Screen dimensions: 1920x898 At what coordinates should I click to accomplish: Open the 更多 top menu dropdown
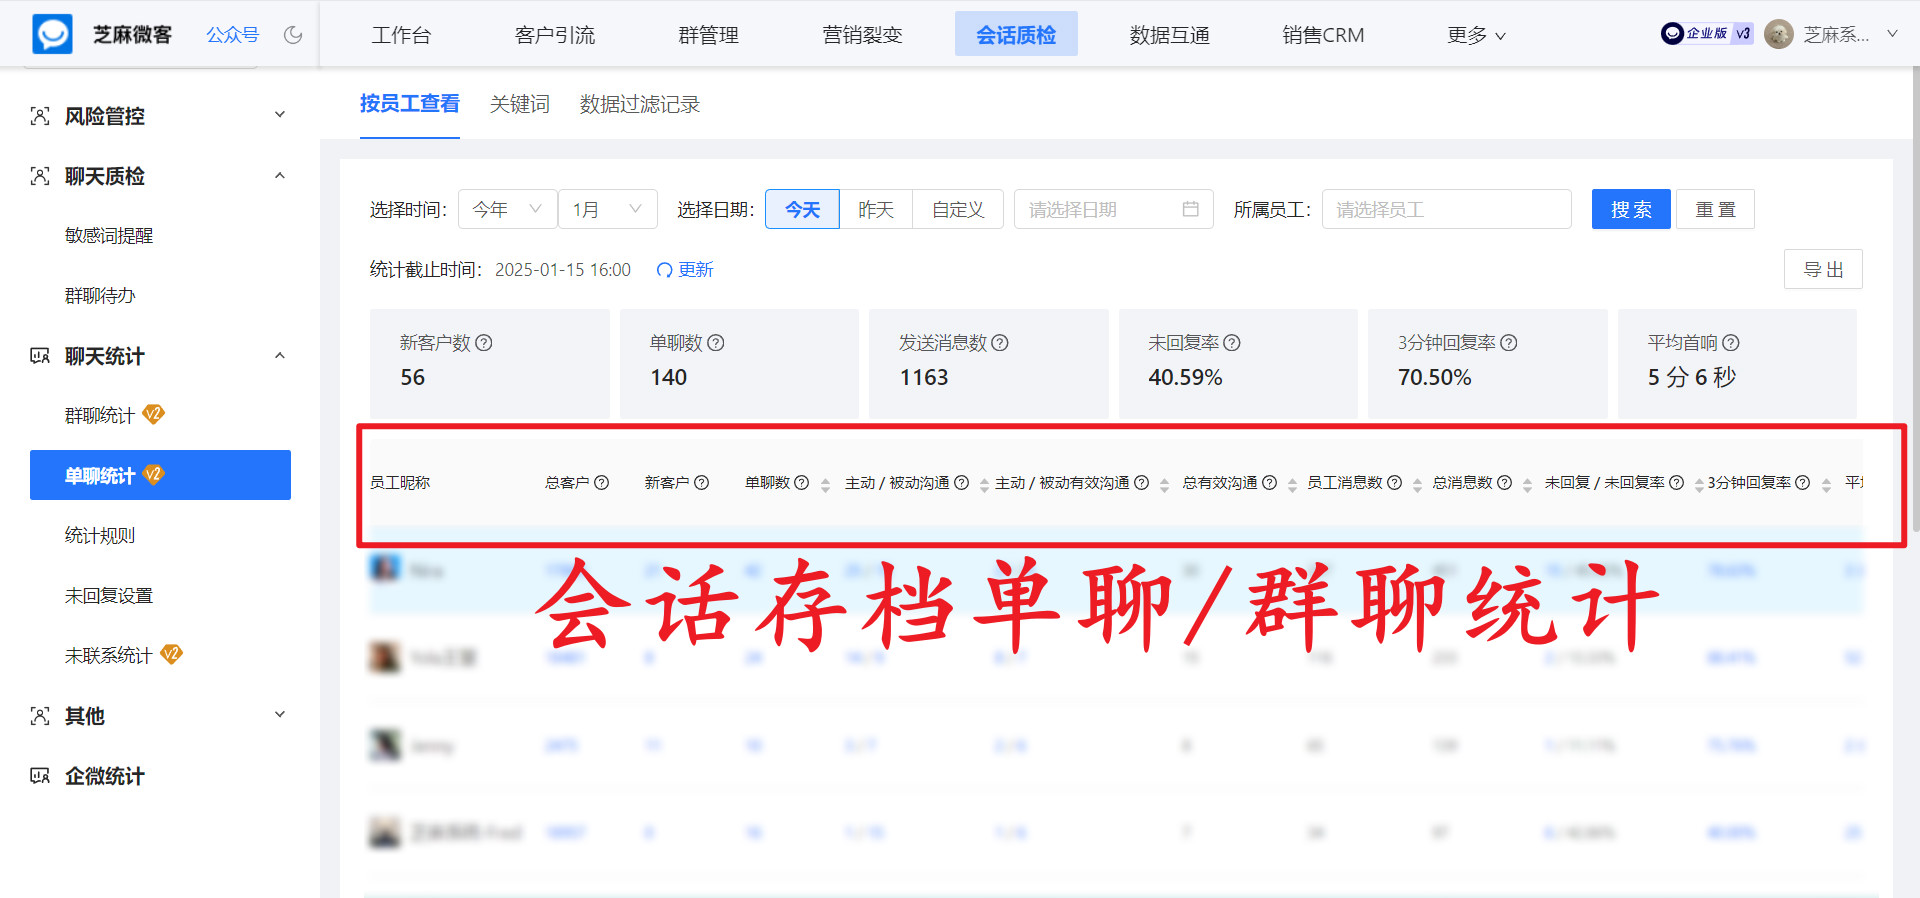pyautogui.click(x=1476, y=35)
